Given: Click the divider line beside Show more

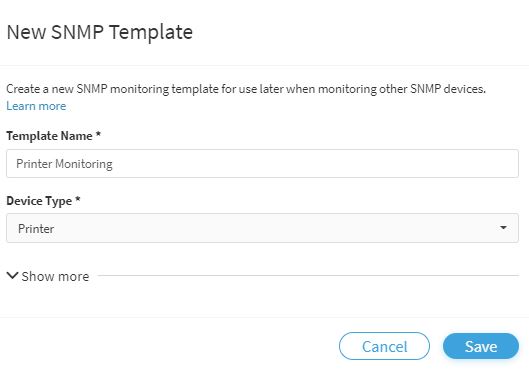Looking at the screenshot, I should [x=308, y=276].
